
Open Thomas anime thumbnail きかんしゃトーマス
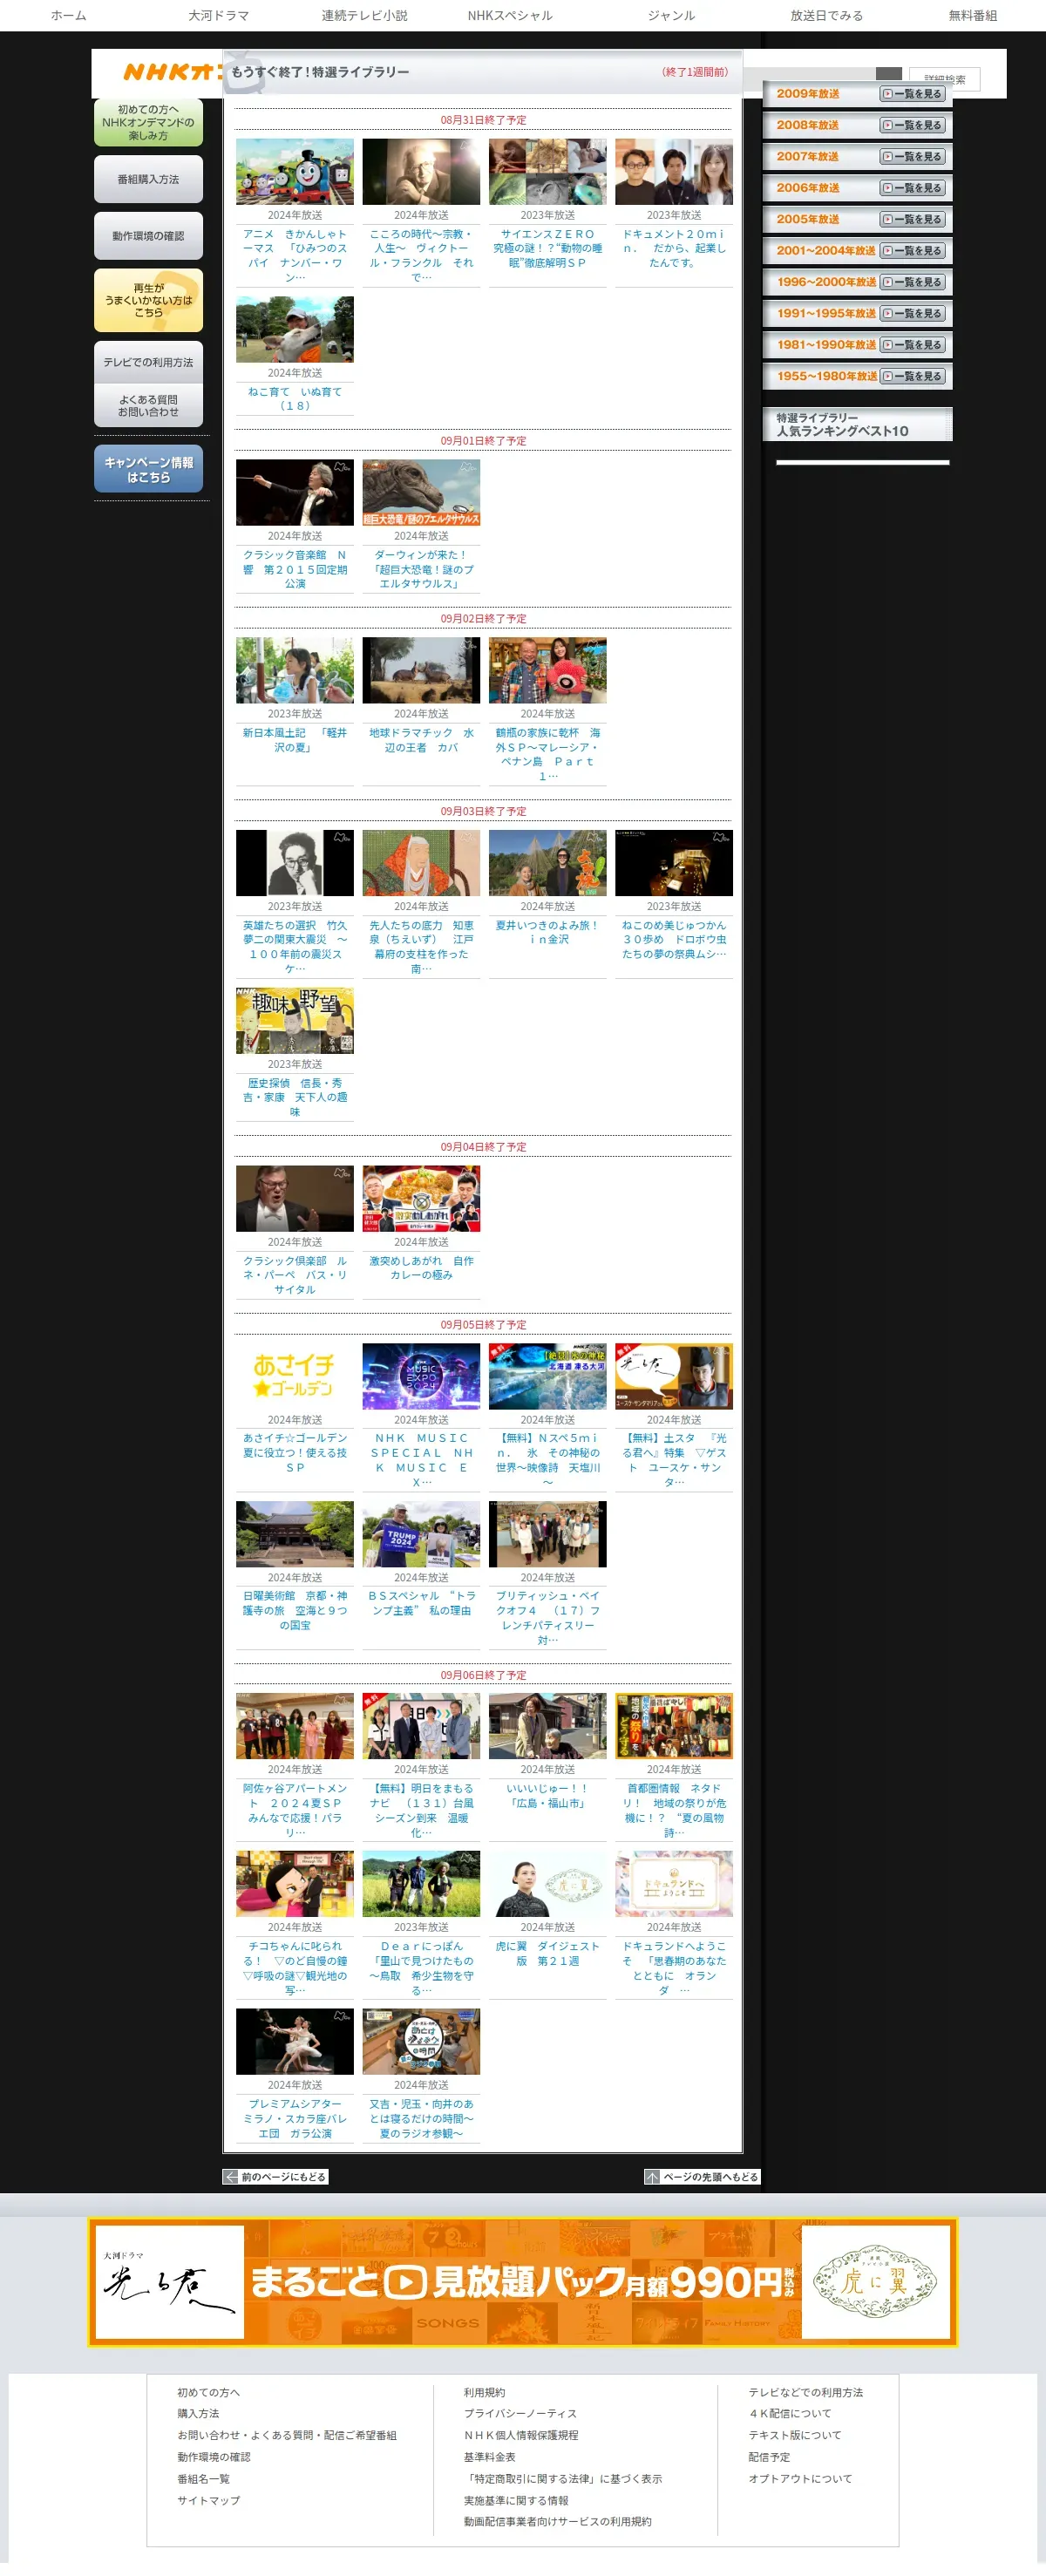point(295,171)
